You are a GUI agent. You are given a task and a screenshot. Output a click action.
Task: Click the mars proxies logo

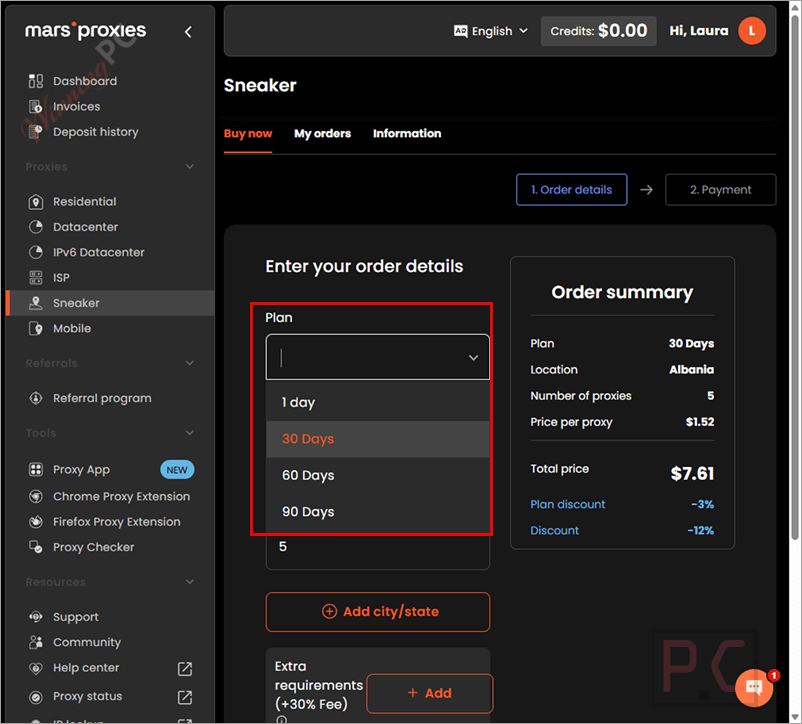(85, 31)
